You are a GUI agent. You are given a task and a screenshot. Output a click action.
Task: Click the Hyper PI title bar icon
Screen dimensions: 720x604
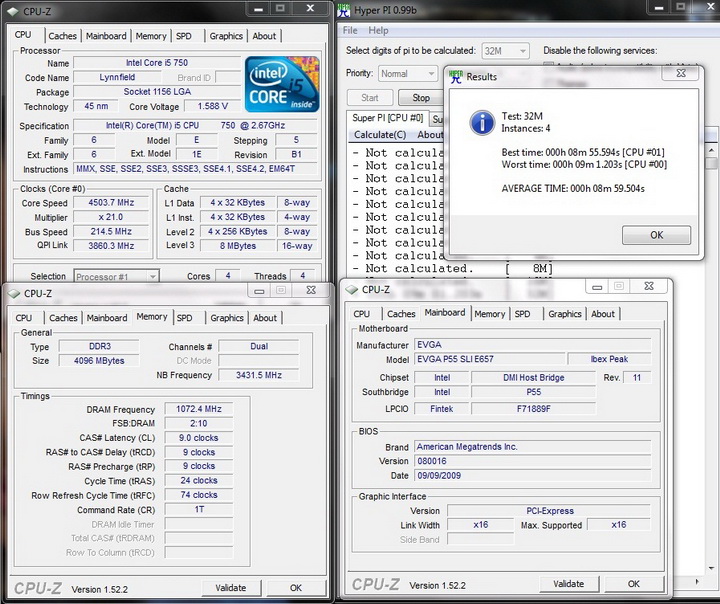(343, 10)
